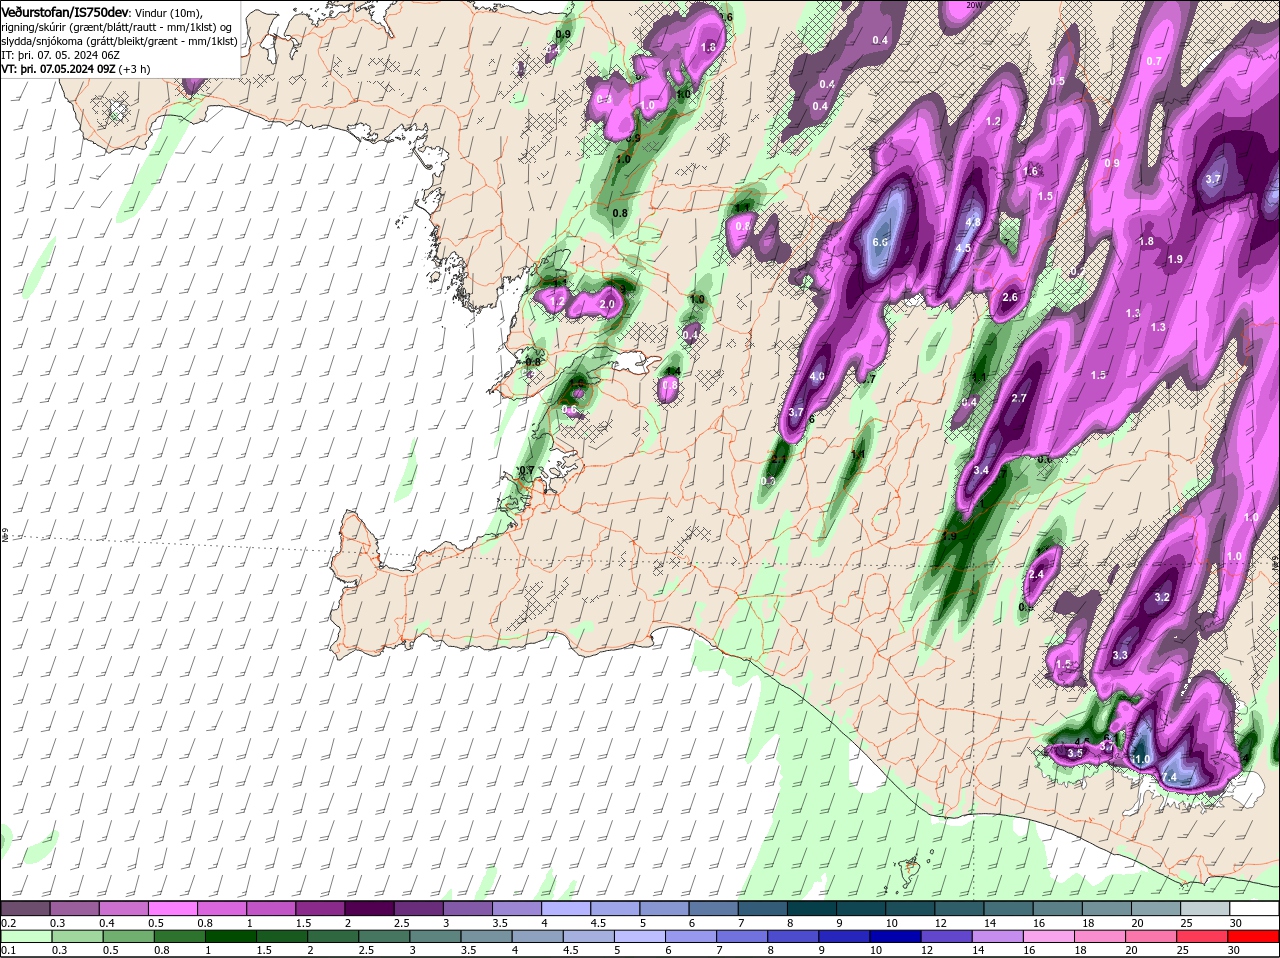Click the 3.3 value label on the map
Screen dimensions: 1280x958
(1120, 655)
